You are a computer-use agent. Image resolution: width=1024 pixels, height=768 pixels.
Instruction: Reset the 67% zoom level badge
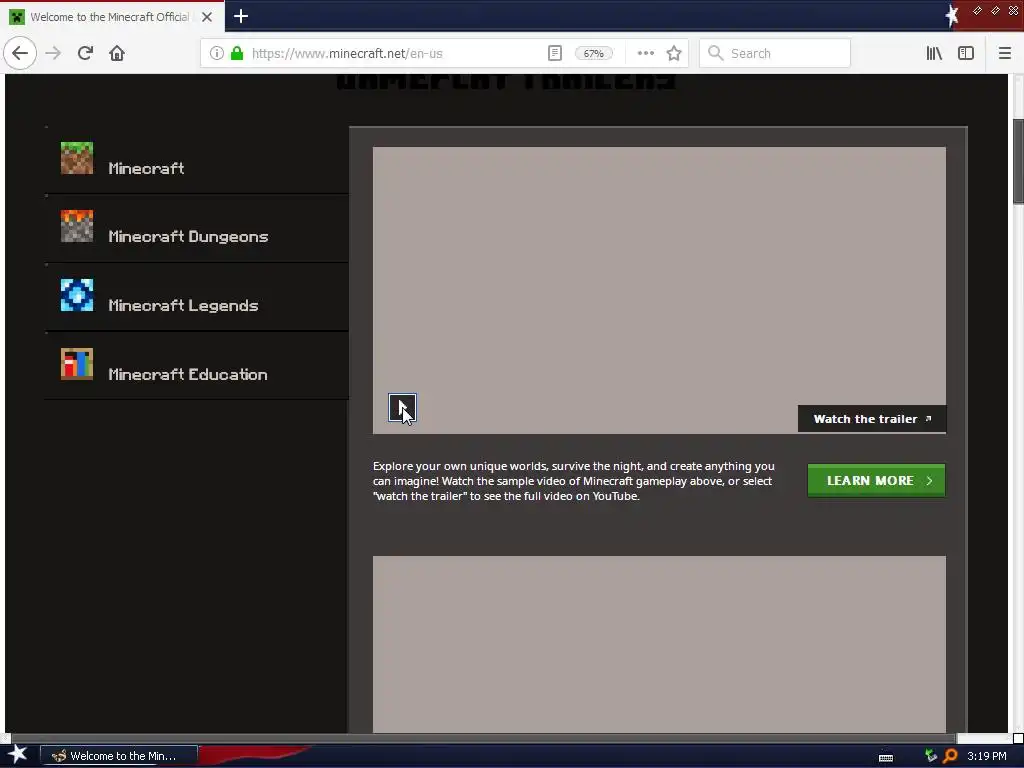(x=593, y=53)
